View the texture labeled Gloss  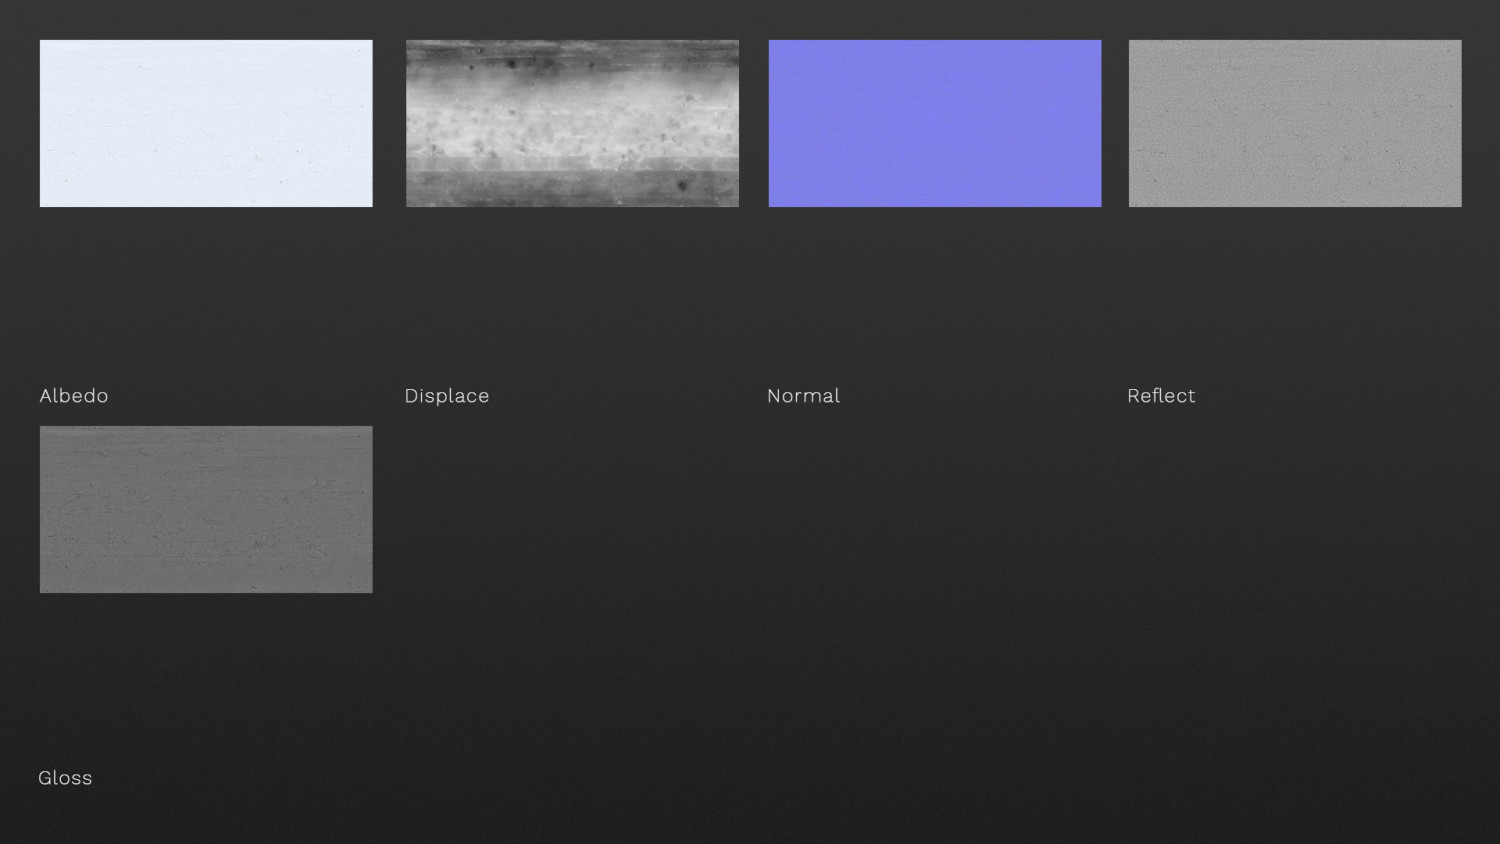[x=206, y=509]
